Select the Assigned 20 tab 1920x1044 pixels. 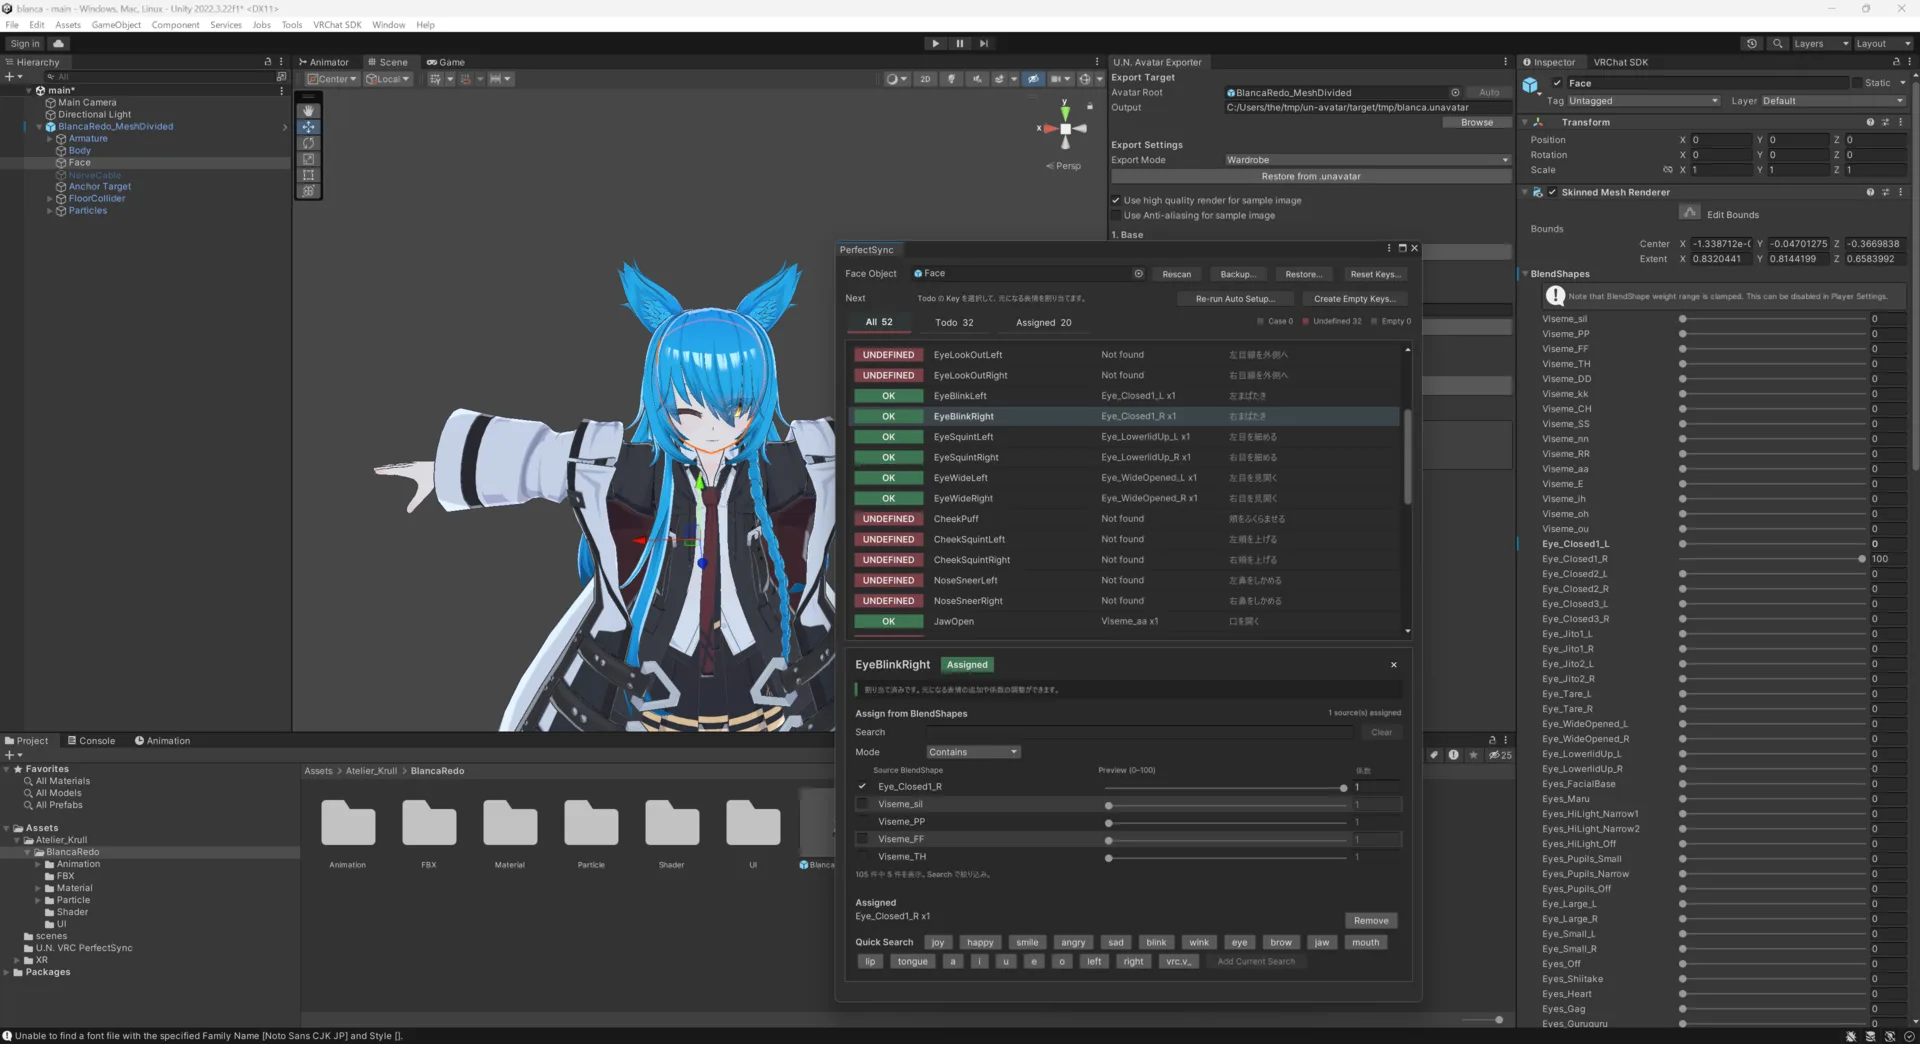tap(1043, 322)
